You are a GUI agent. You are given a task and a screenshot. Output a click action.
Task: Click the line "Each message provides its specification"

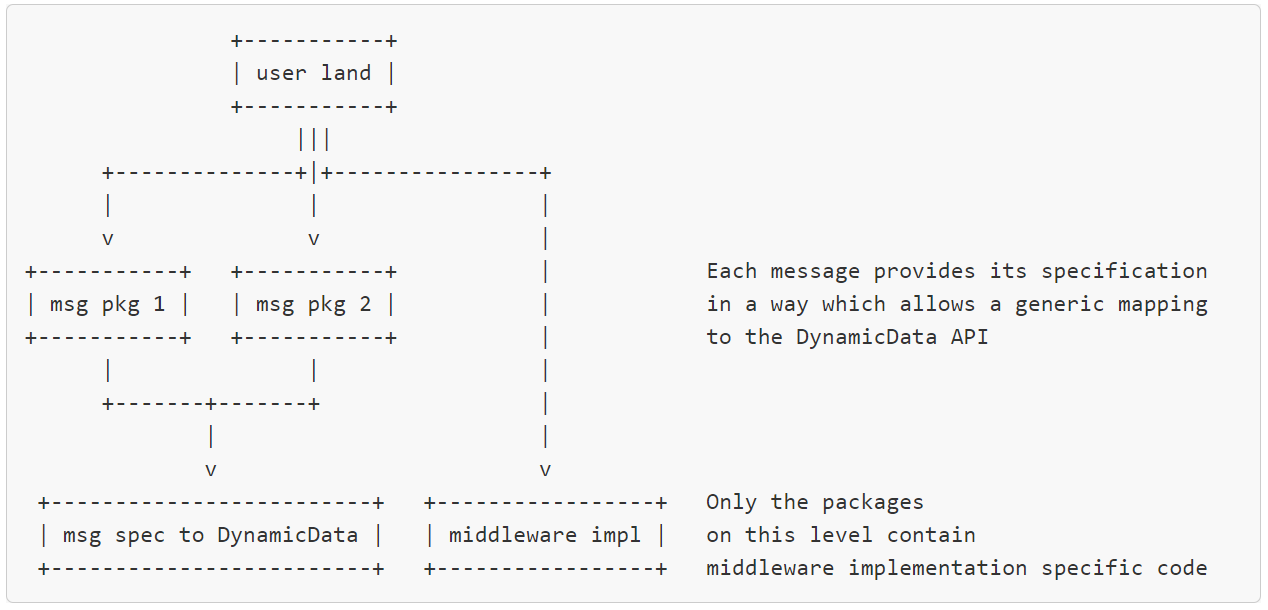pos(957,271)
